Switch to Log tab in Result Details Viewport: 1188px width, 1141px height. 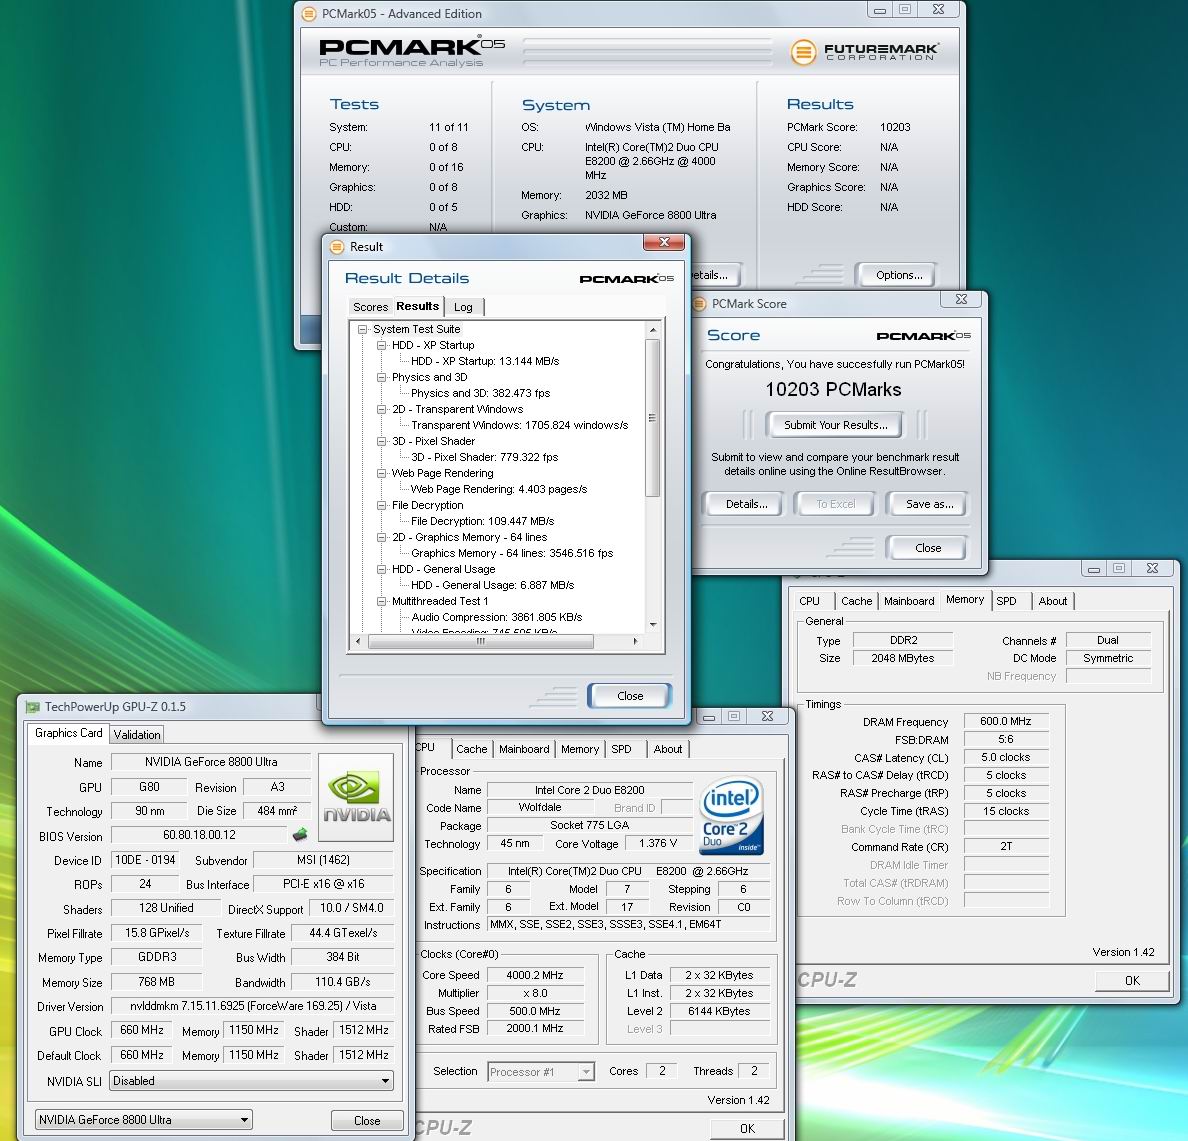[463, 307]
